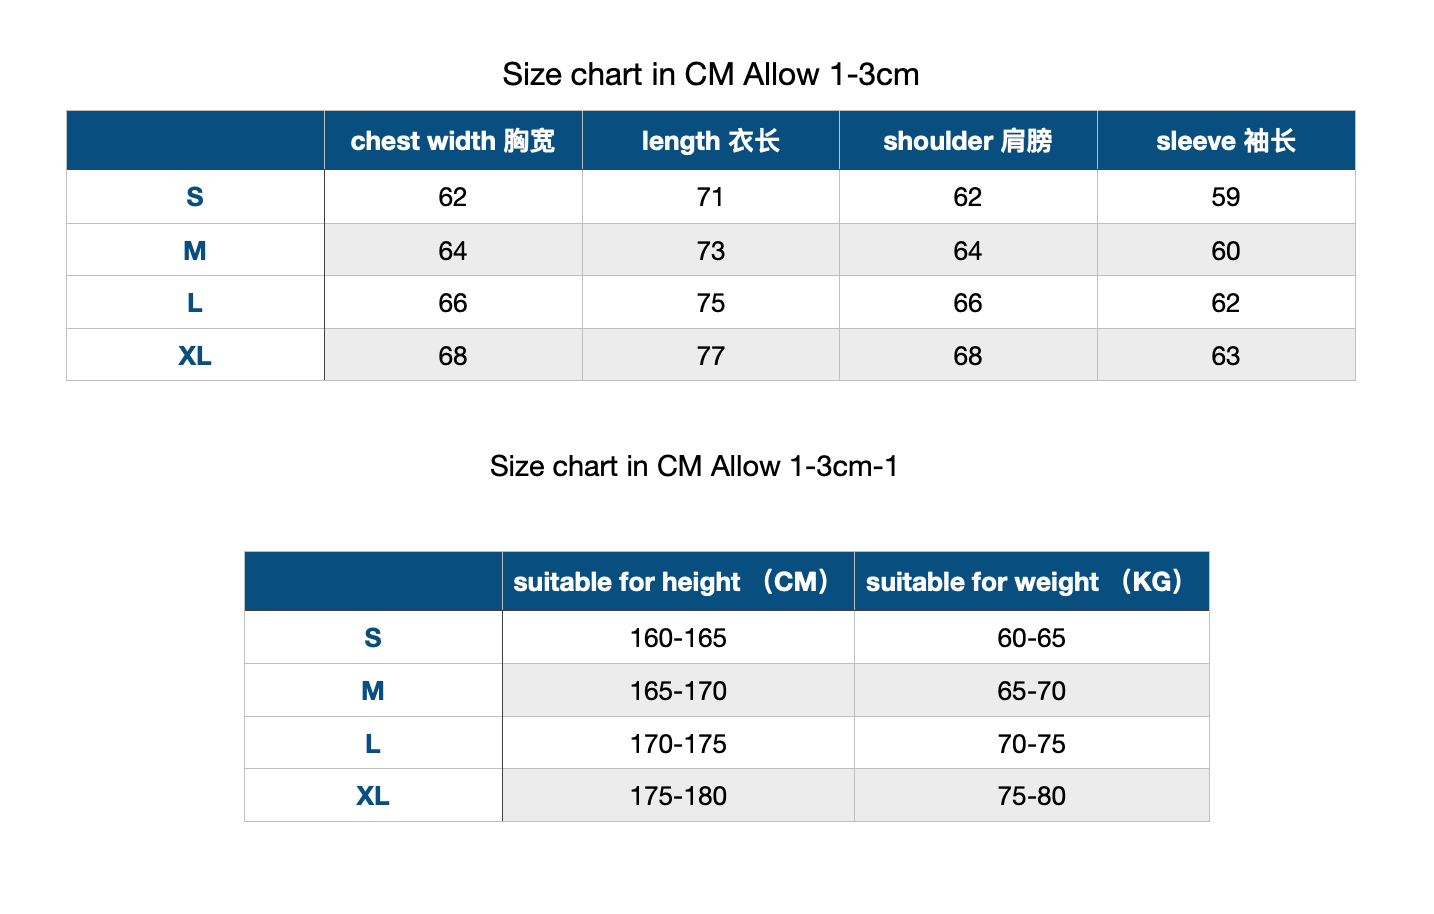Click the XL row label in measurements table
Image resolution: width=1434 pixels, height=914 pixels.
195,356
